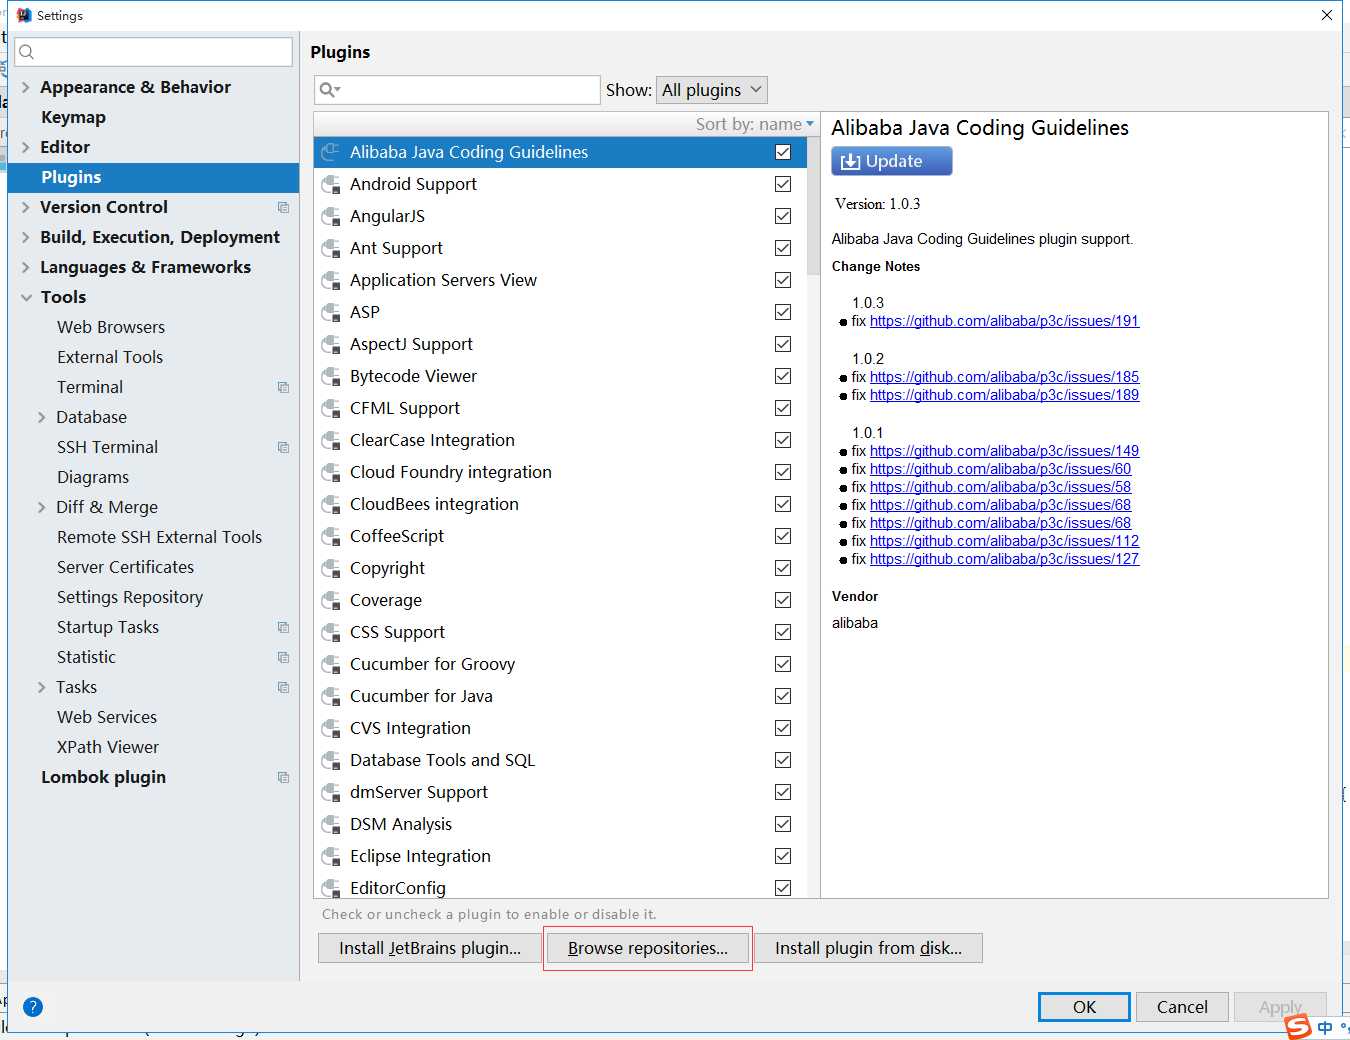
Task: Click the DSM Analysis plugin icon
Action: click(331, 824)
